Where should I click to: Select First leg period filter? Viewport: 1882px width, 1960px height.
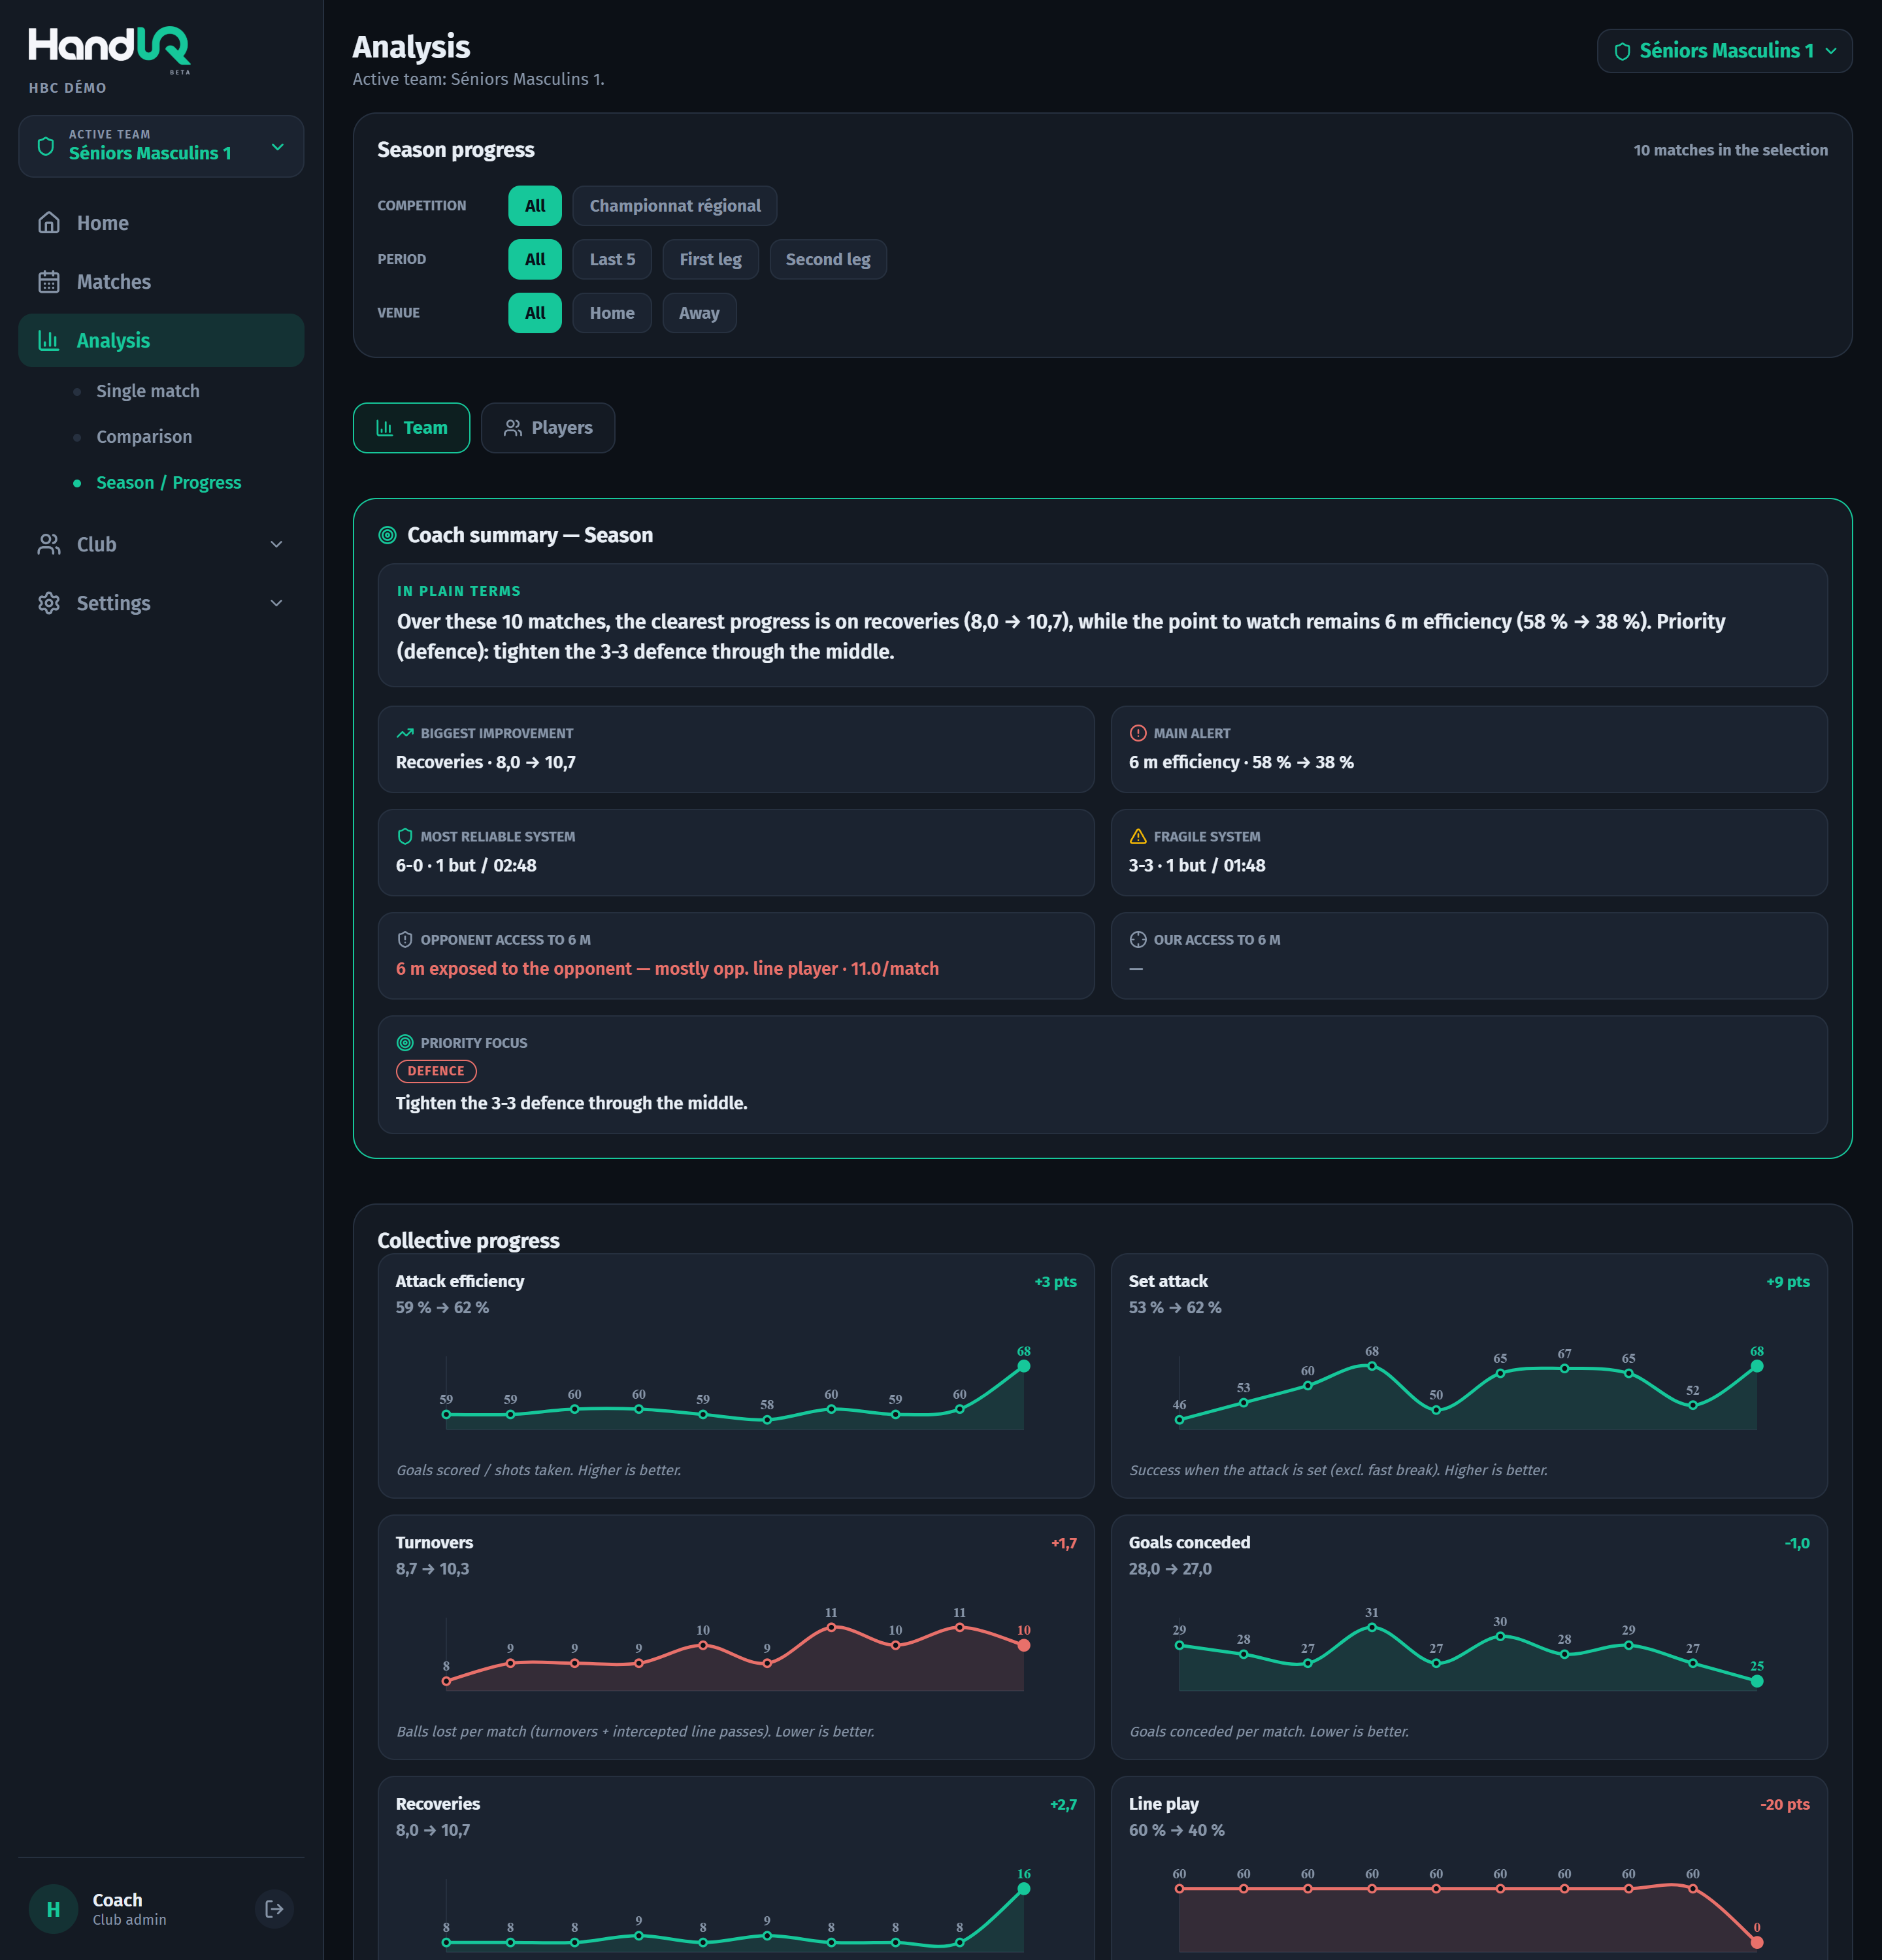coord(711,260)
